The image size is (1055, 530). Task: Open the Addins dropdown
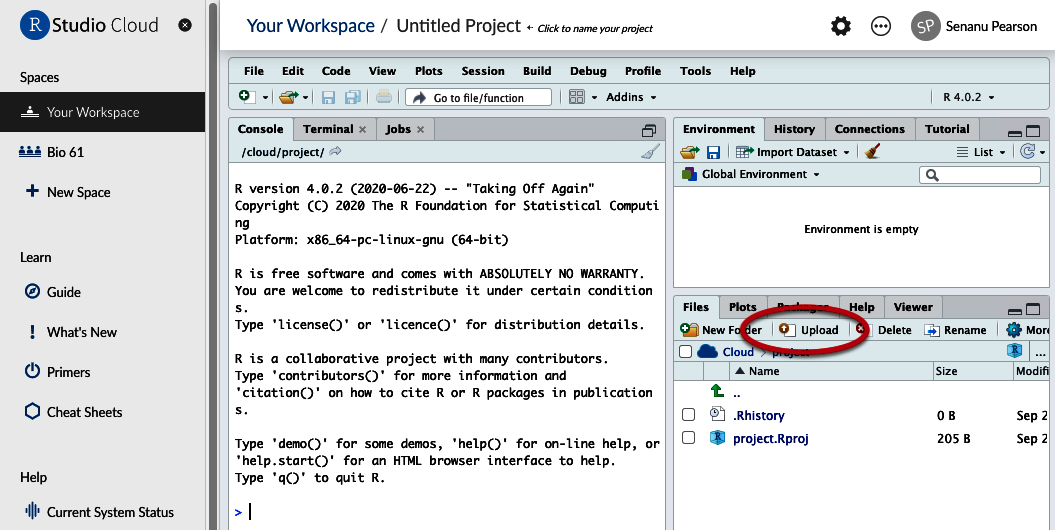pos(630,98)
